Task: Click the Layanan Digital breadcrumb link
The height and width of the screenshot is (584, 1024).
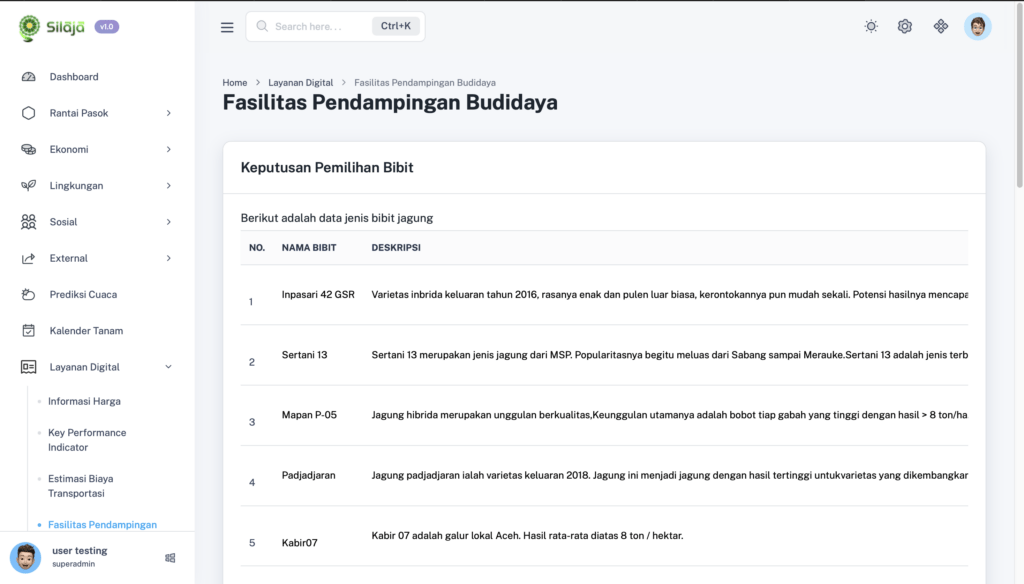Action: click(301, 82)
